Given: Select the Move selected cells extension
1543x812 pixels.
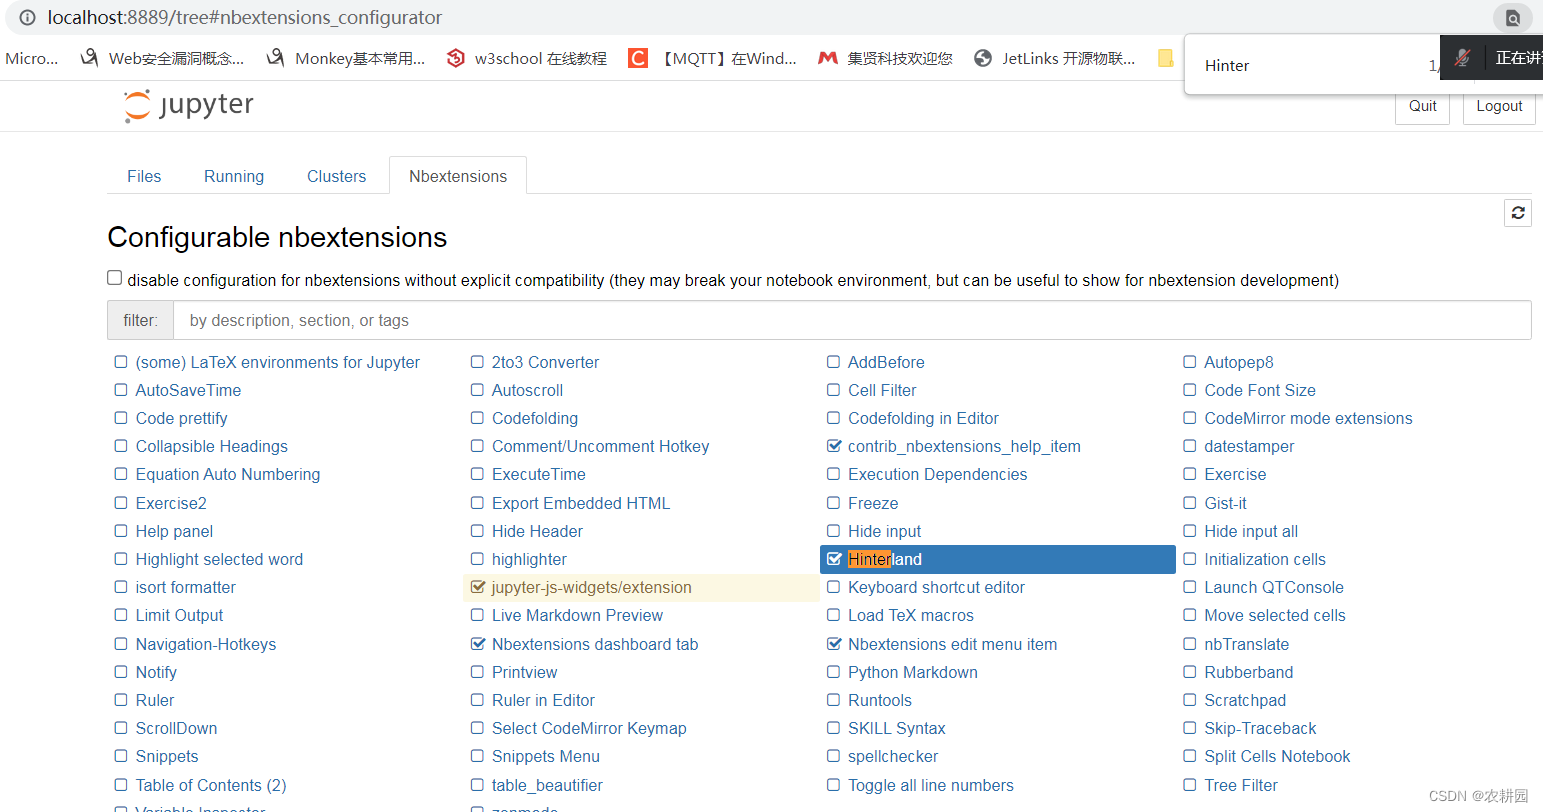Looking at the screenshot, I should point(1275,615).
